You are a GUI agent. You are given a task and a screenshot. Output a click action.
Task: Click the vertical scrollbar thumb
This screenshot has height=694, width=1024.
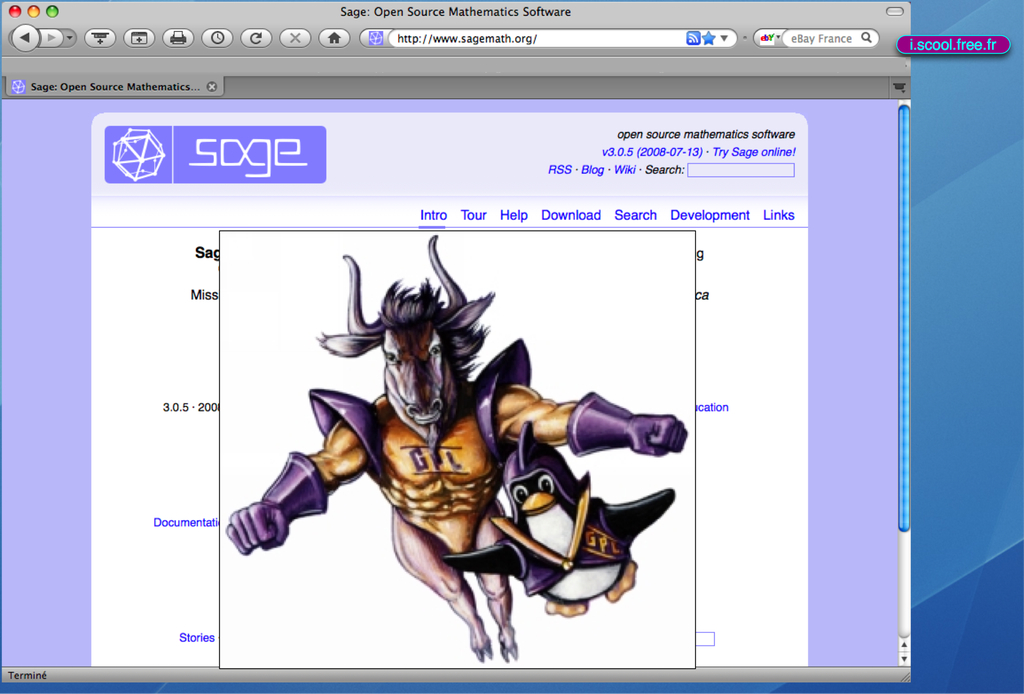tap(904, 318)
